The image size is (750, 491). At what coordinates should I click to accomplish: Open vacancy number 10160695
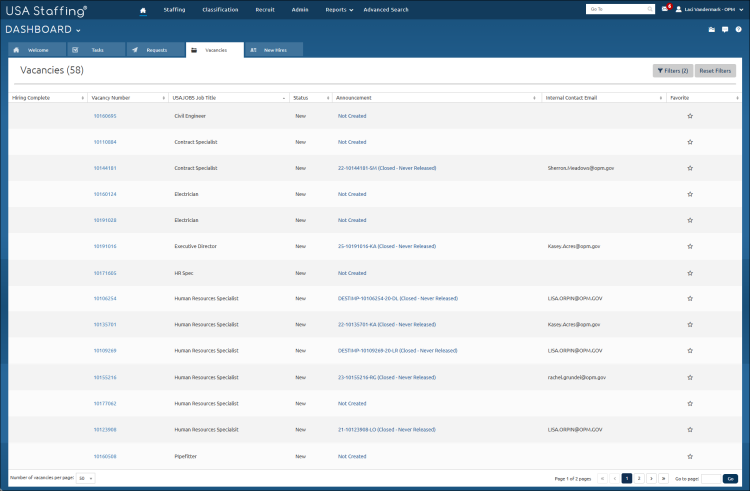tap(105, 116)
